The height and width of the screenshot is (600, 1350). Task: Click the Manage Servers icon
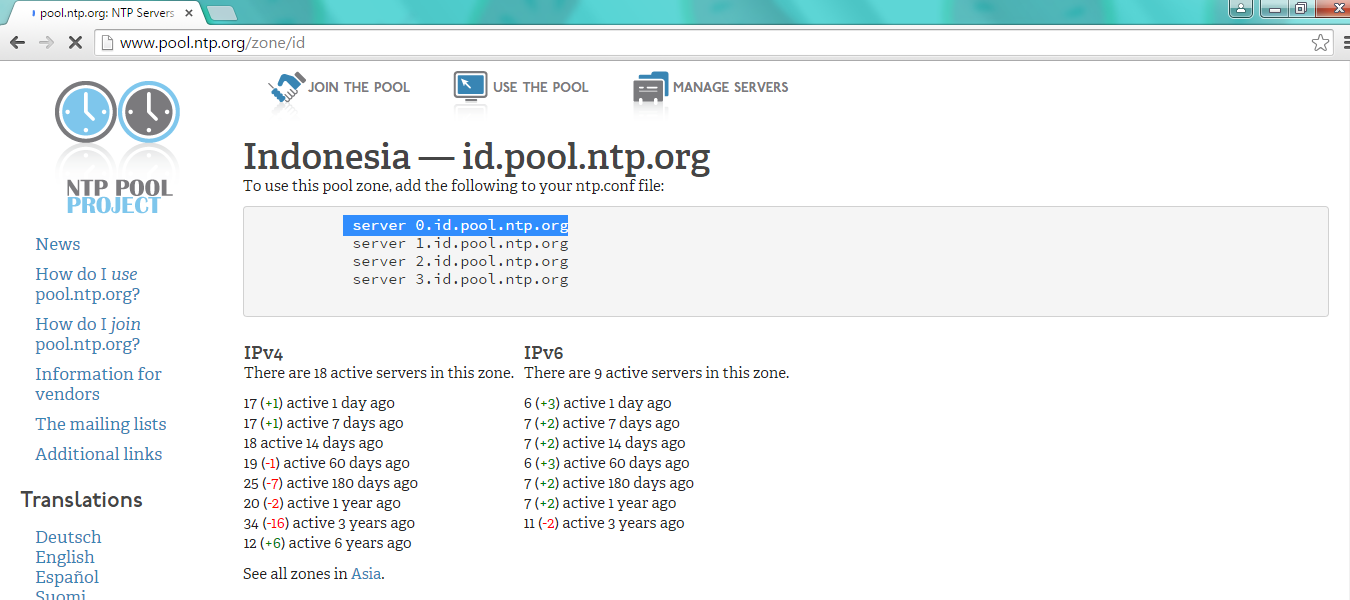[650, 87]
